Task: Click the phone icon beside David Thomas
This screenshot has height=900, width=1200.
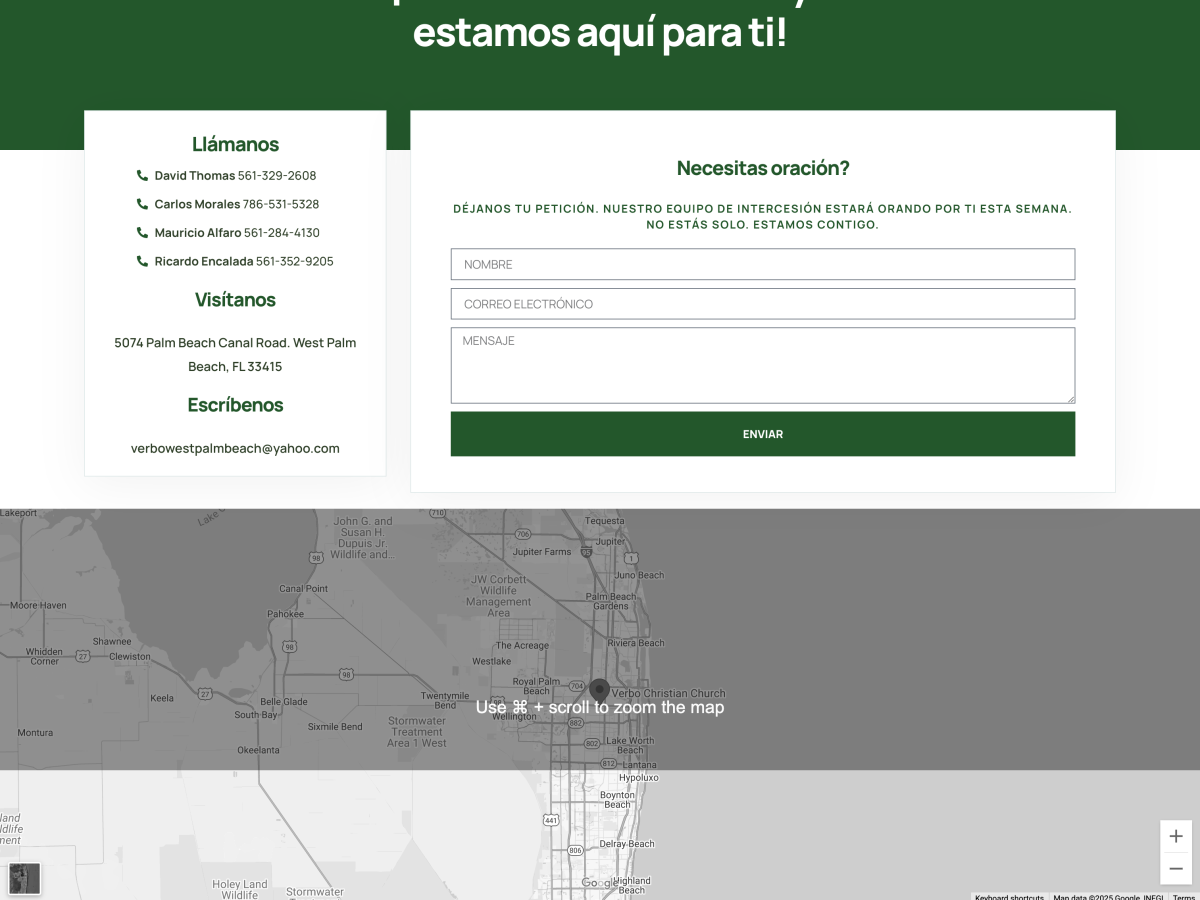Action: pyautogui.click(x=142, y=175)
